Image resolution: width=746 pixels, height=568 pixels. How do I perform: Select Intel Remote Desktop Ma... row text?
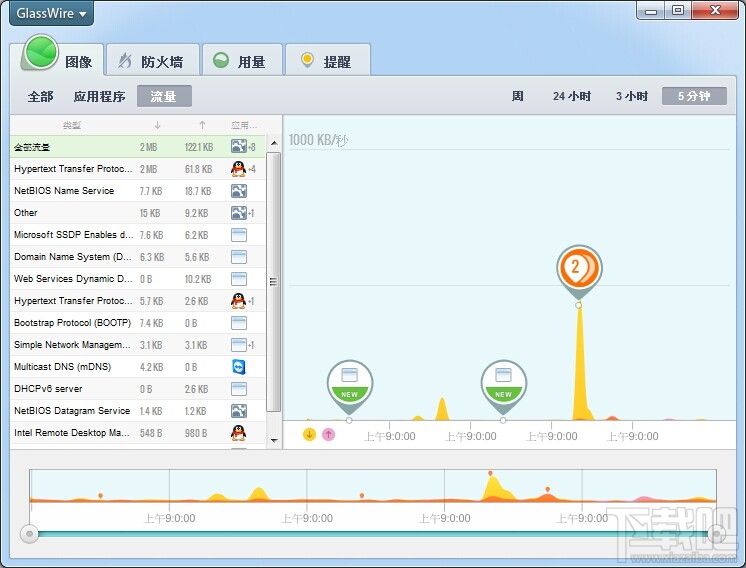(72, 432)
